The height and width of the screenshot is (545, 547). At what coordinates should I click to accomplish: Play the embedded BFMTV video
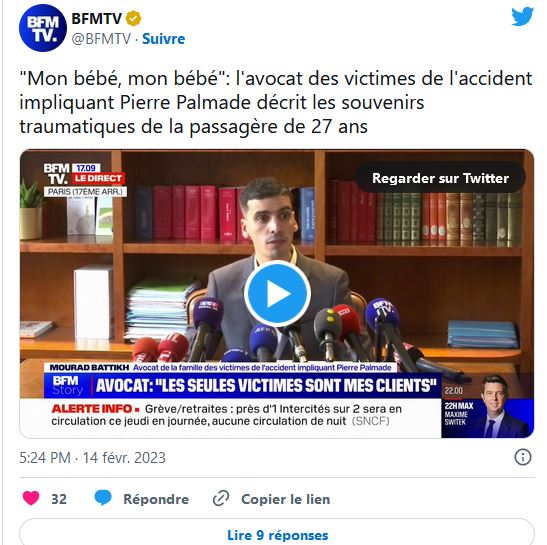pos(277,294)
